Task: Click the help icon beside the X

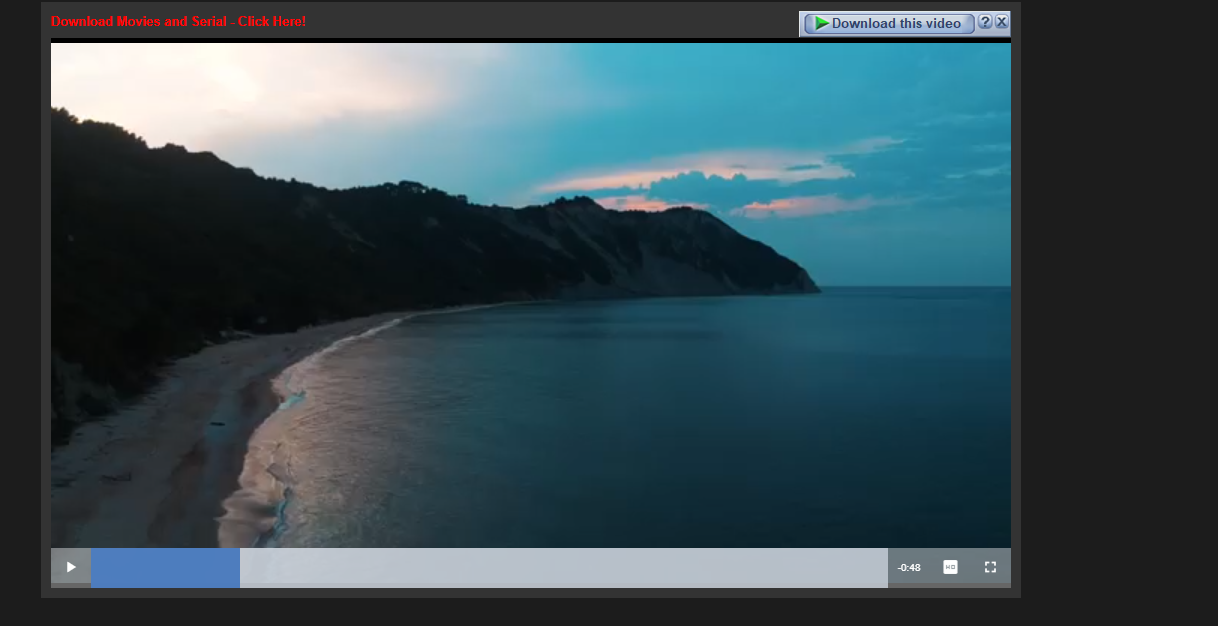Action: (986, 21)
